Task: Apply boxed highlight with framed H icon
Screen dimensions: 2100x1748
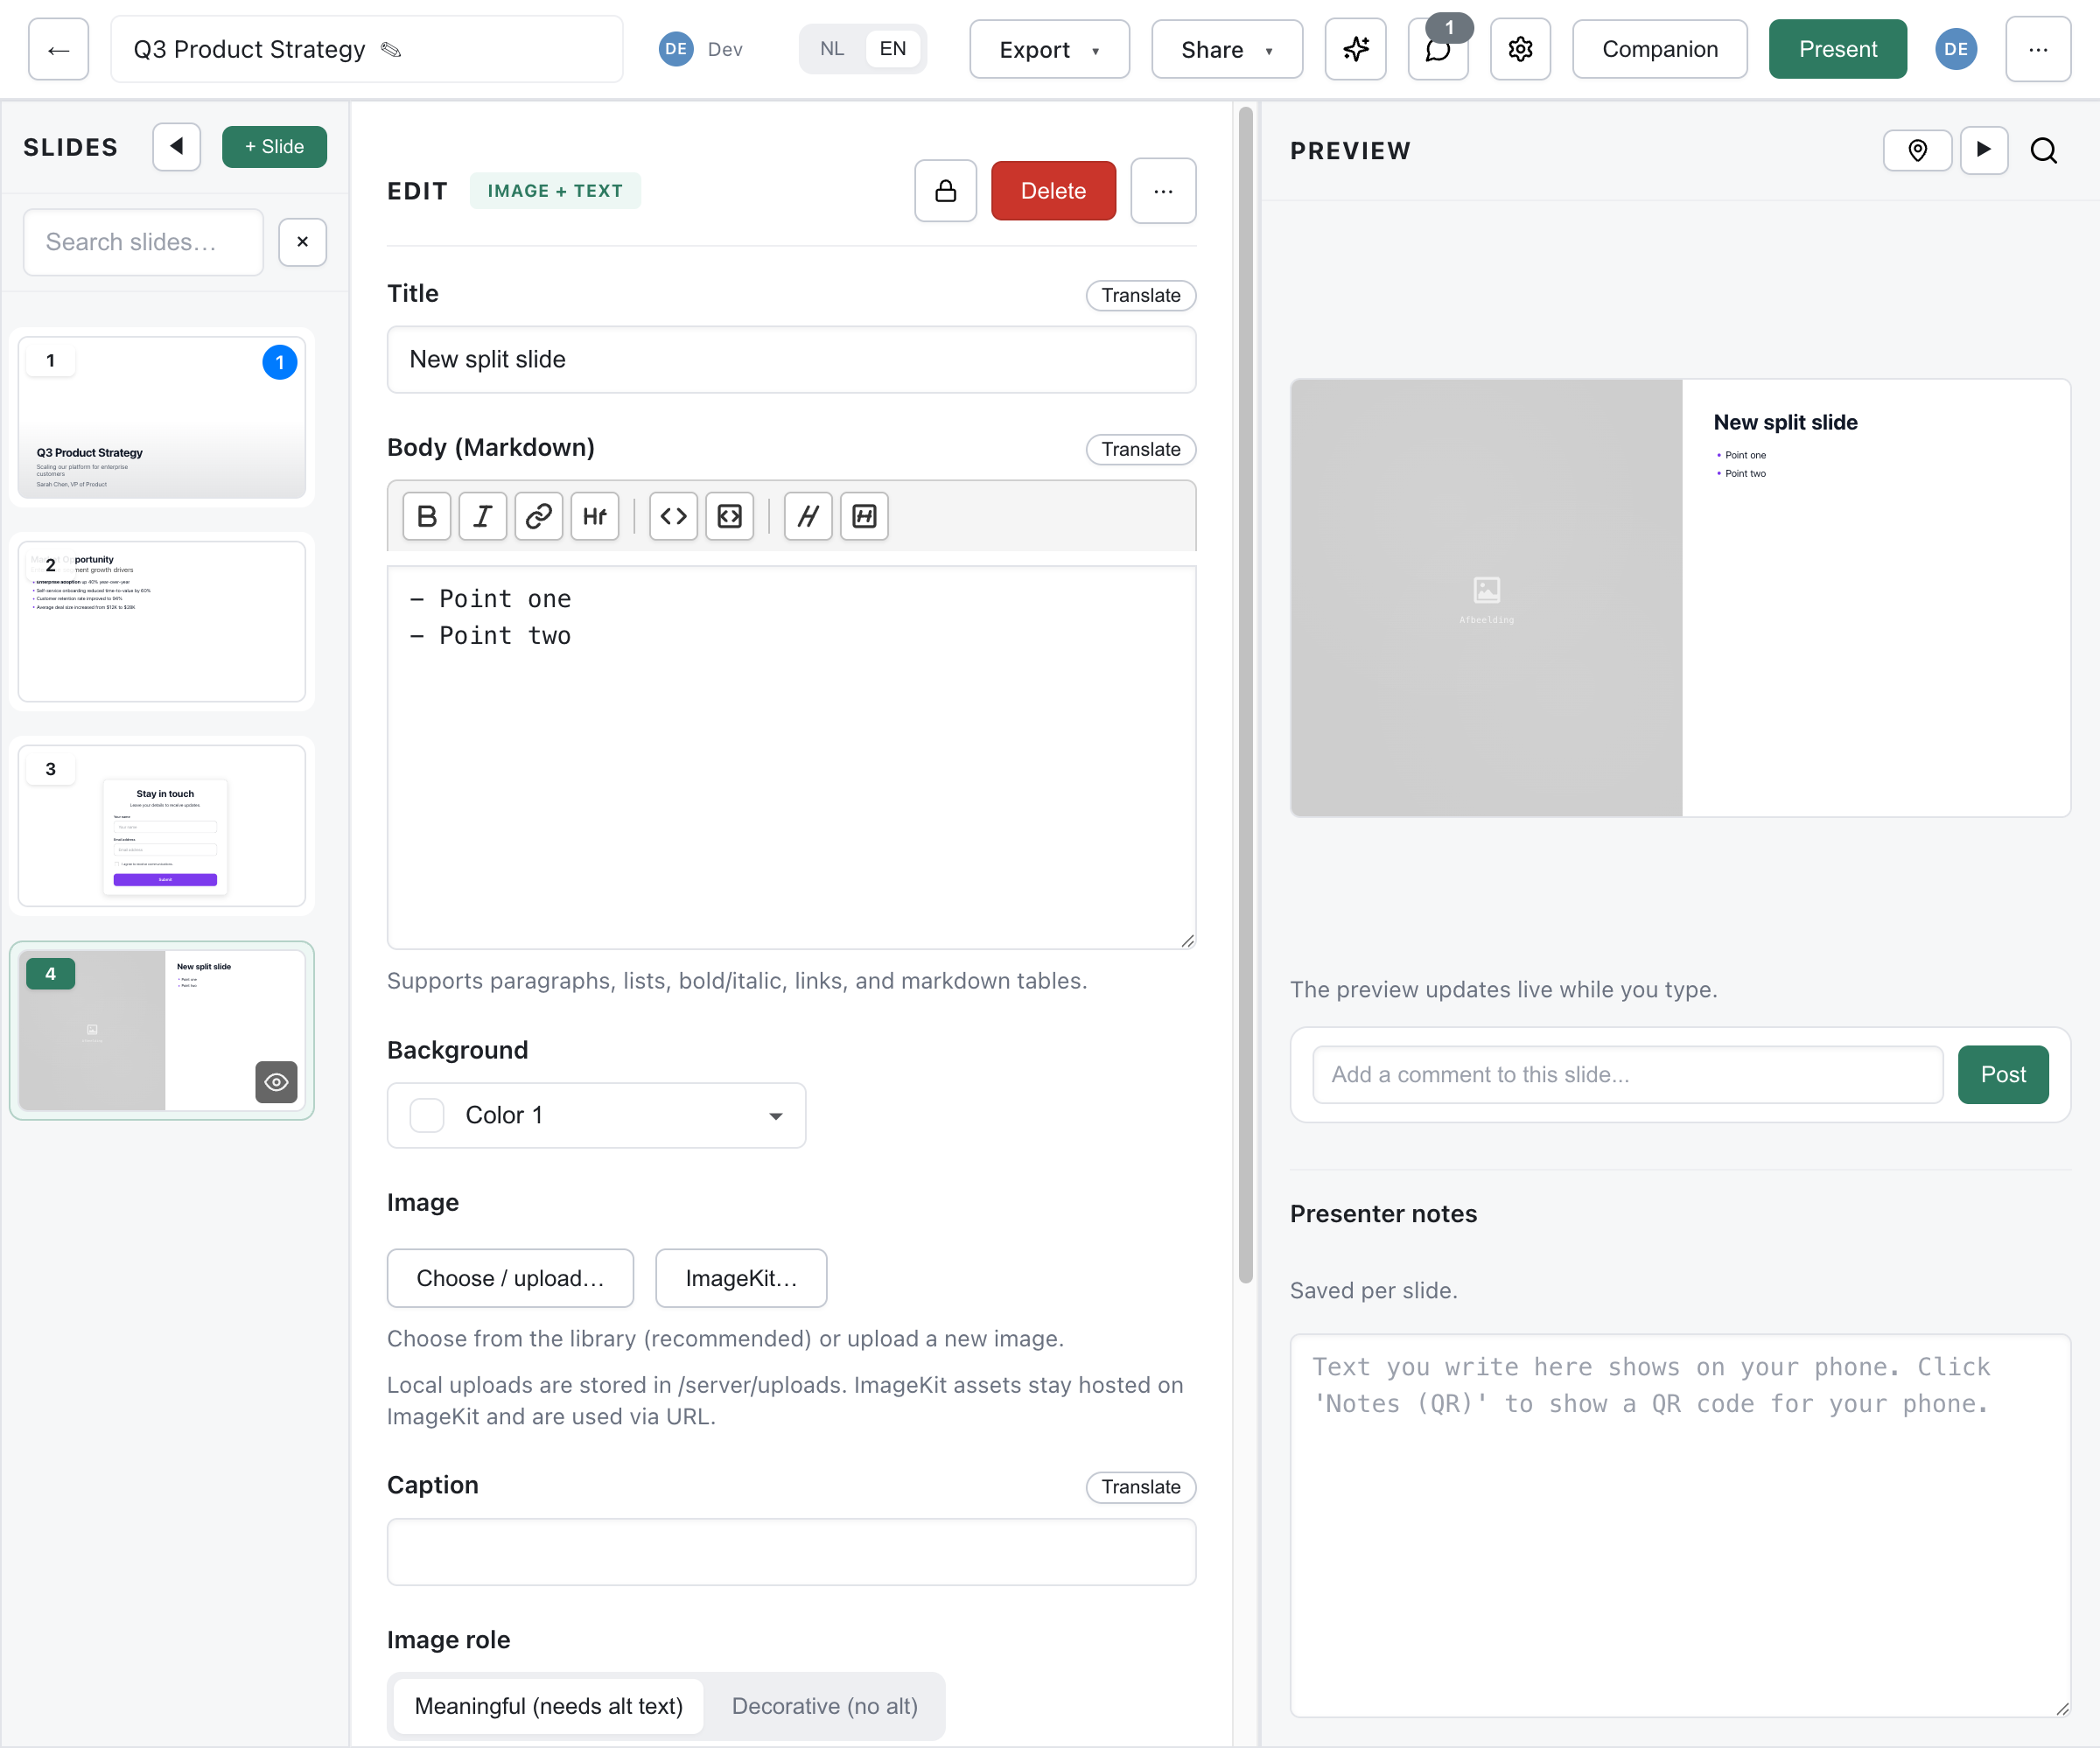Action: pos(864,516)
